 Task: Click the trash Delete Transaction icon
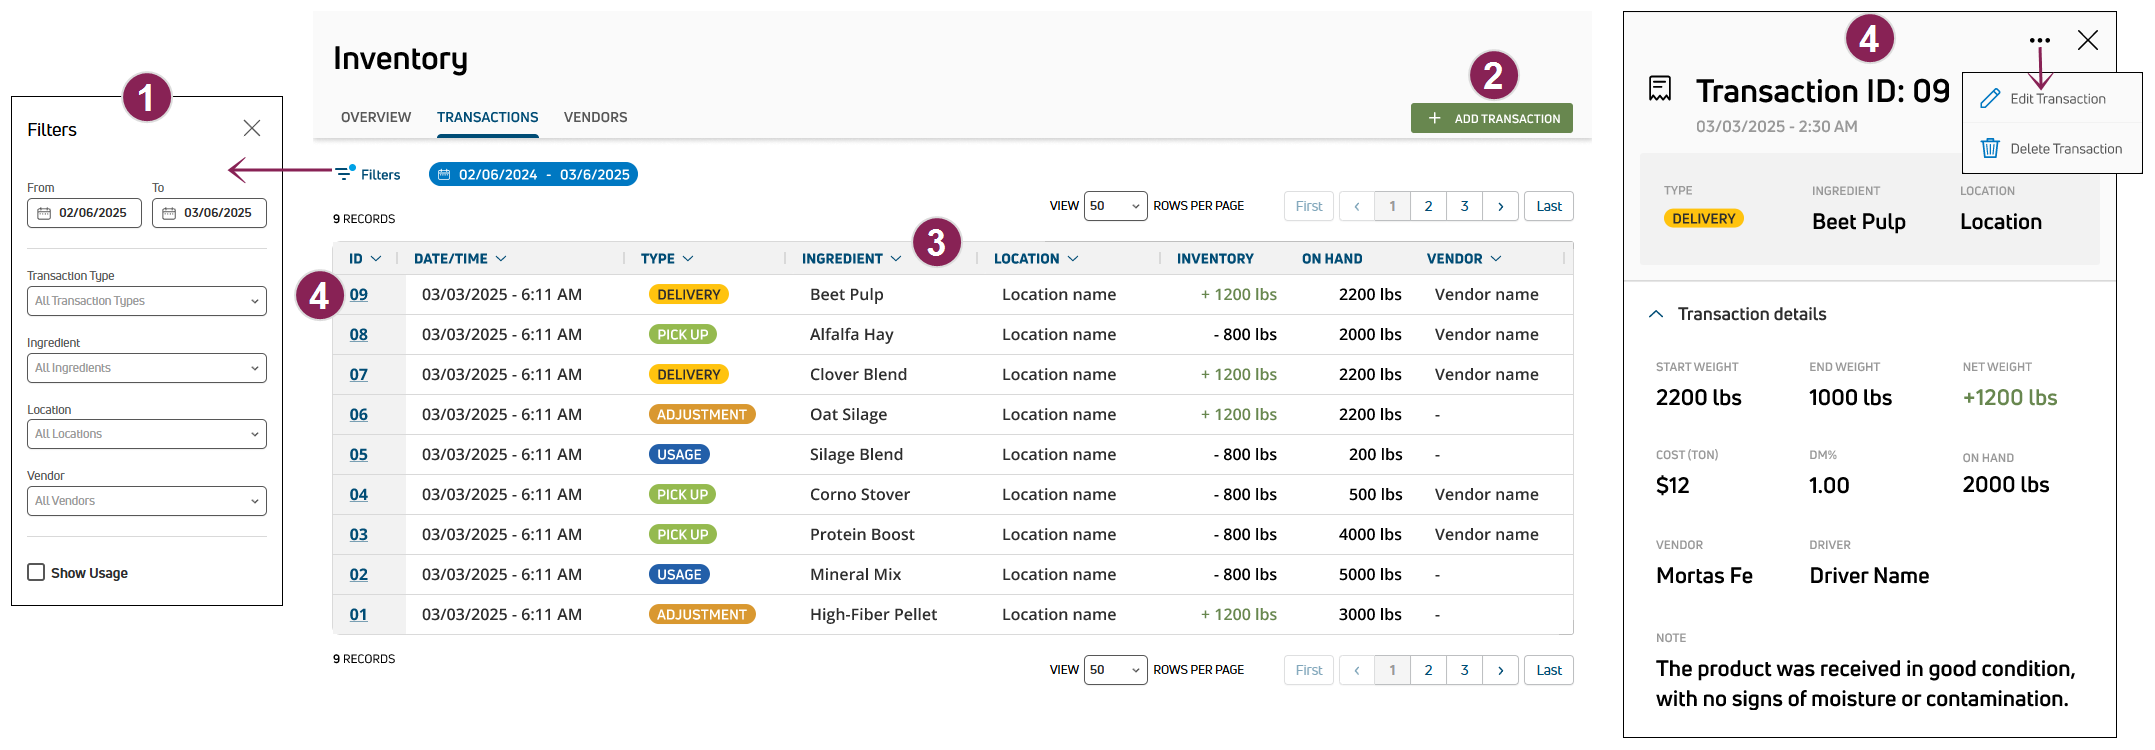1990,148
